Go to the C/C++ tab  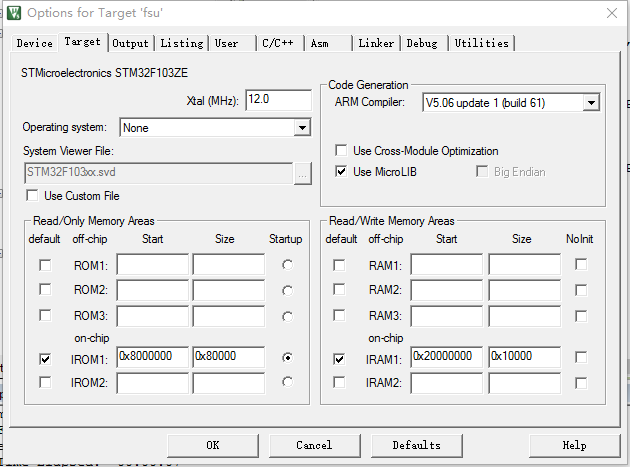pos(278,43)
